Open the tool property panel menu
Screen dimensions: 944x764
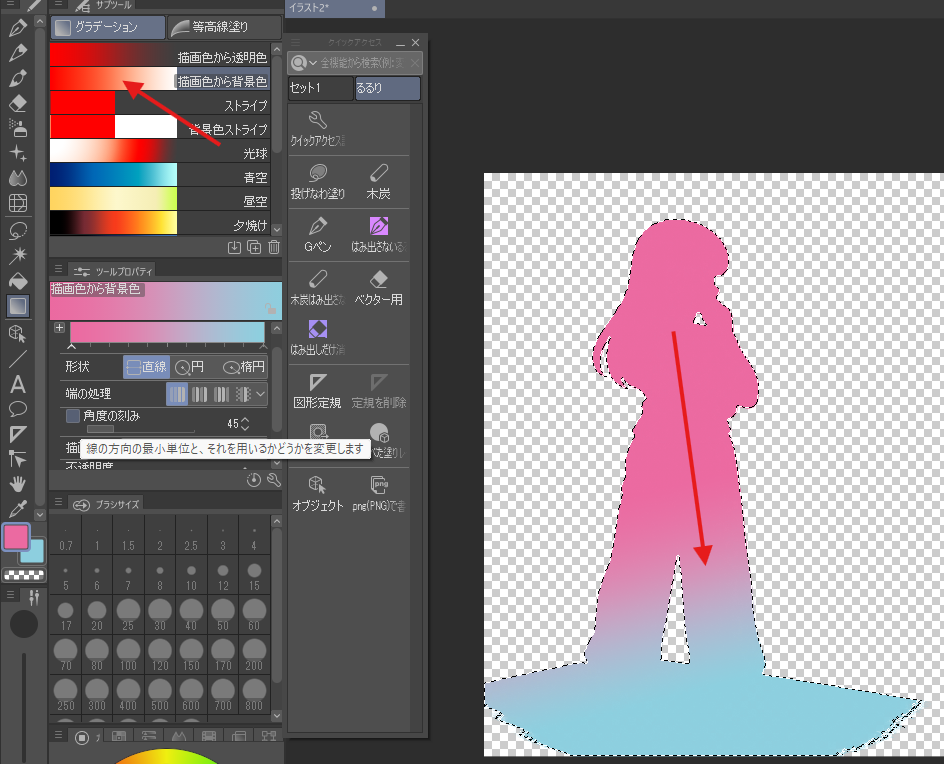tap(58, 269)
